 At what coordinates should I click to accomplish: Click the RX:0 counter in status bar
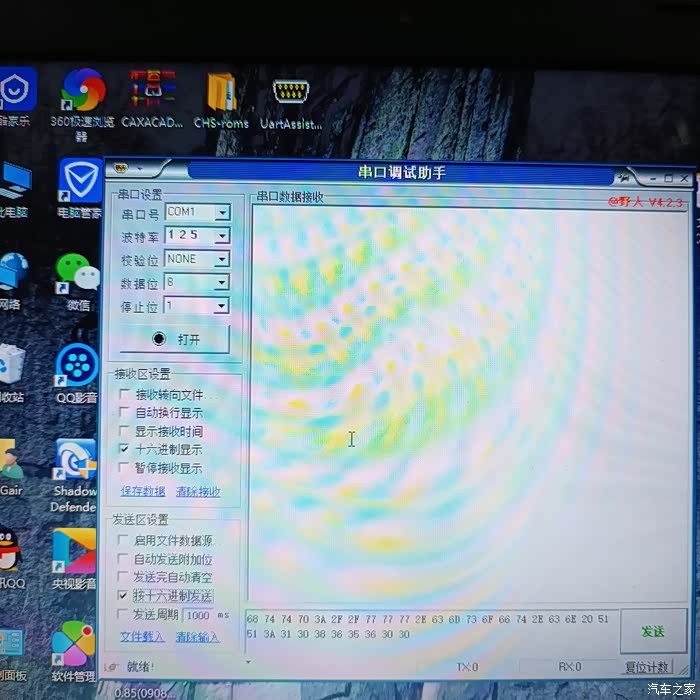tap(570, 667)
